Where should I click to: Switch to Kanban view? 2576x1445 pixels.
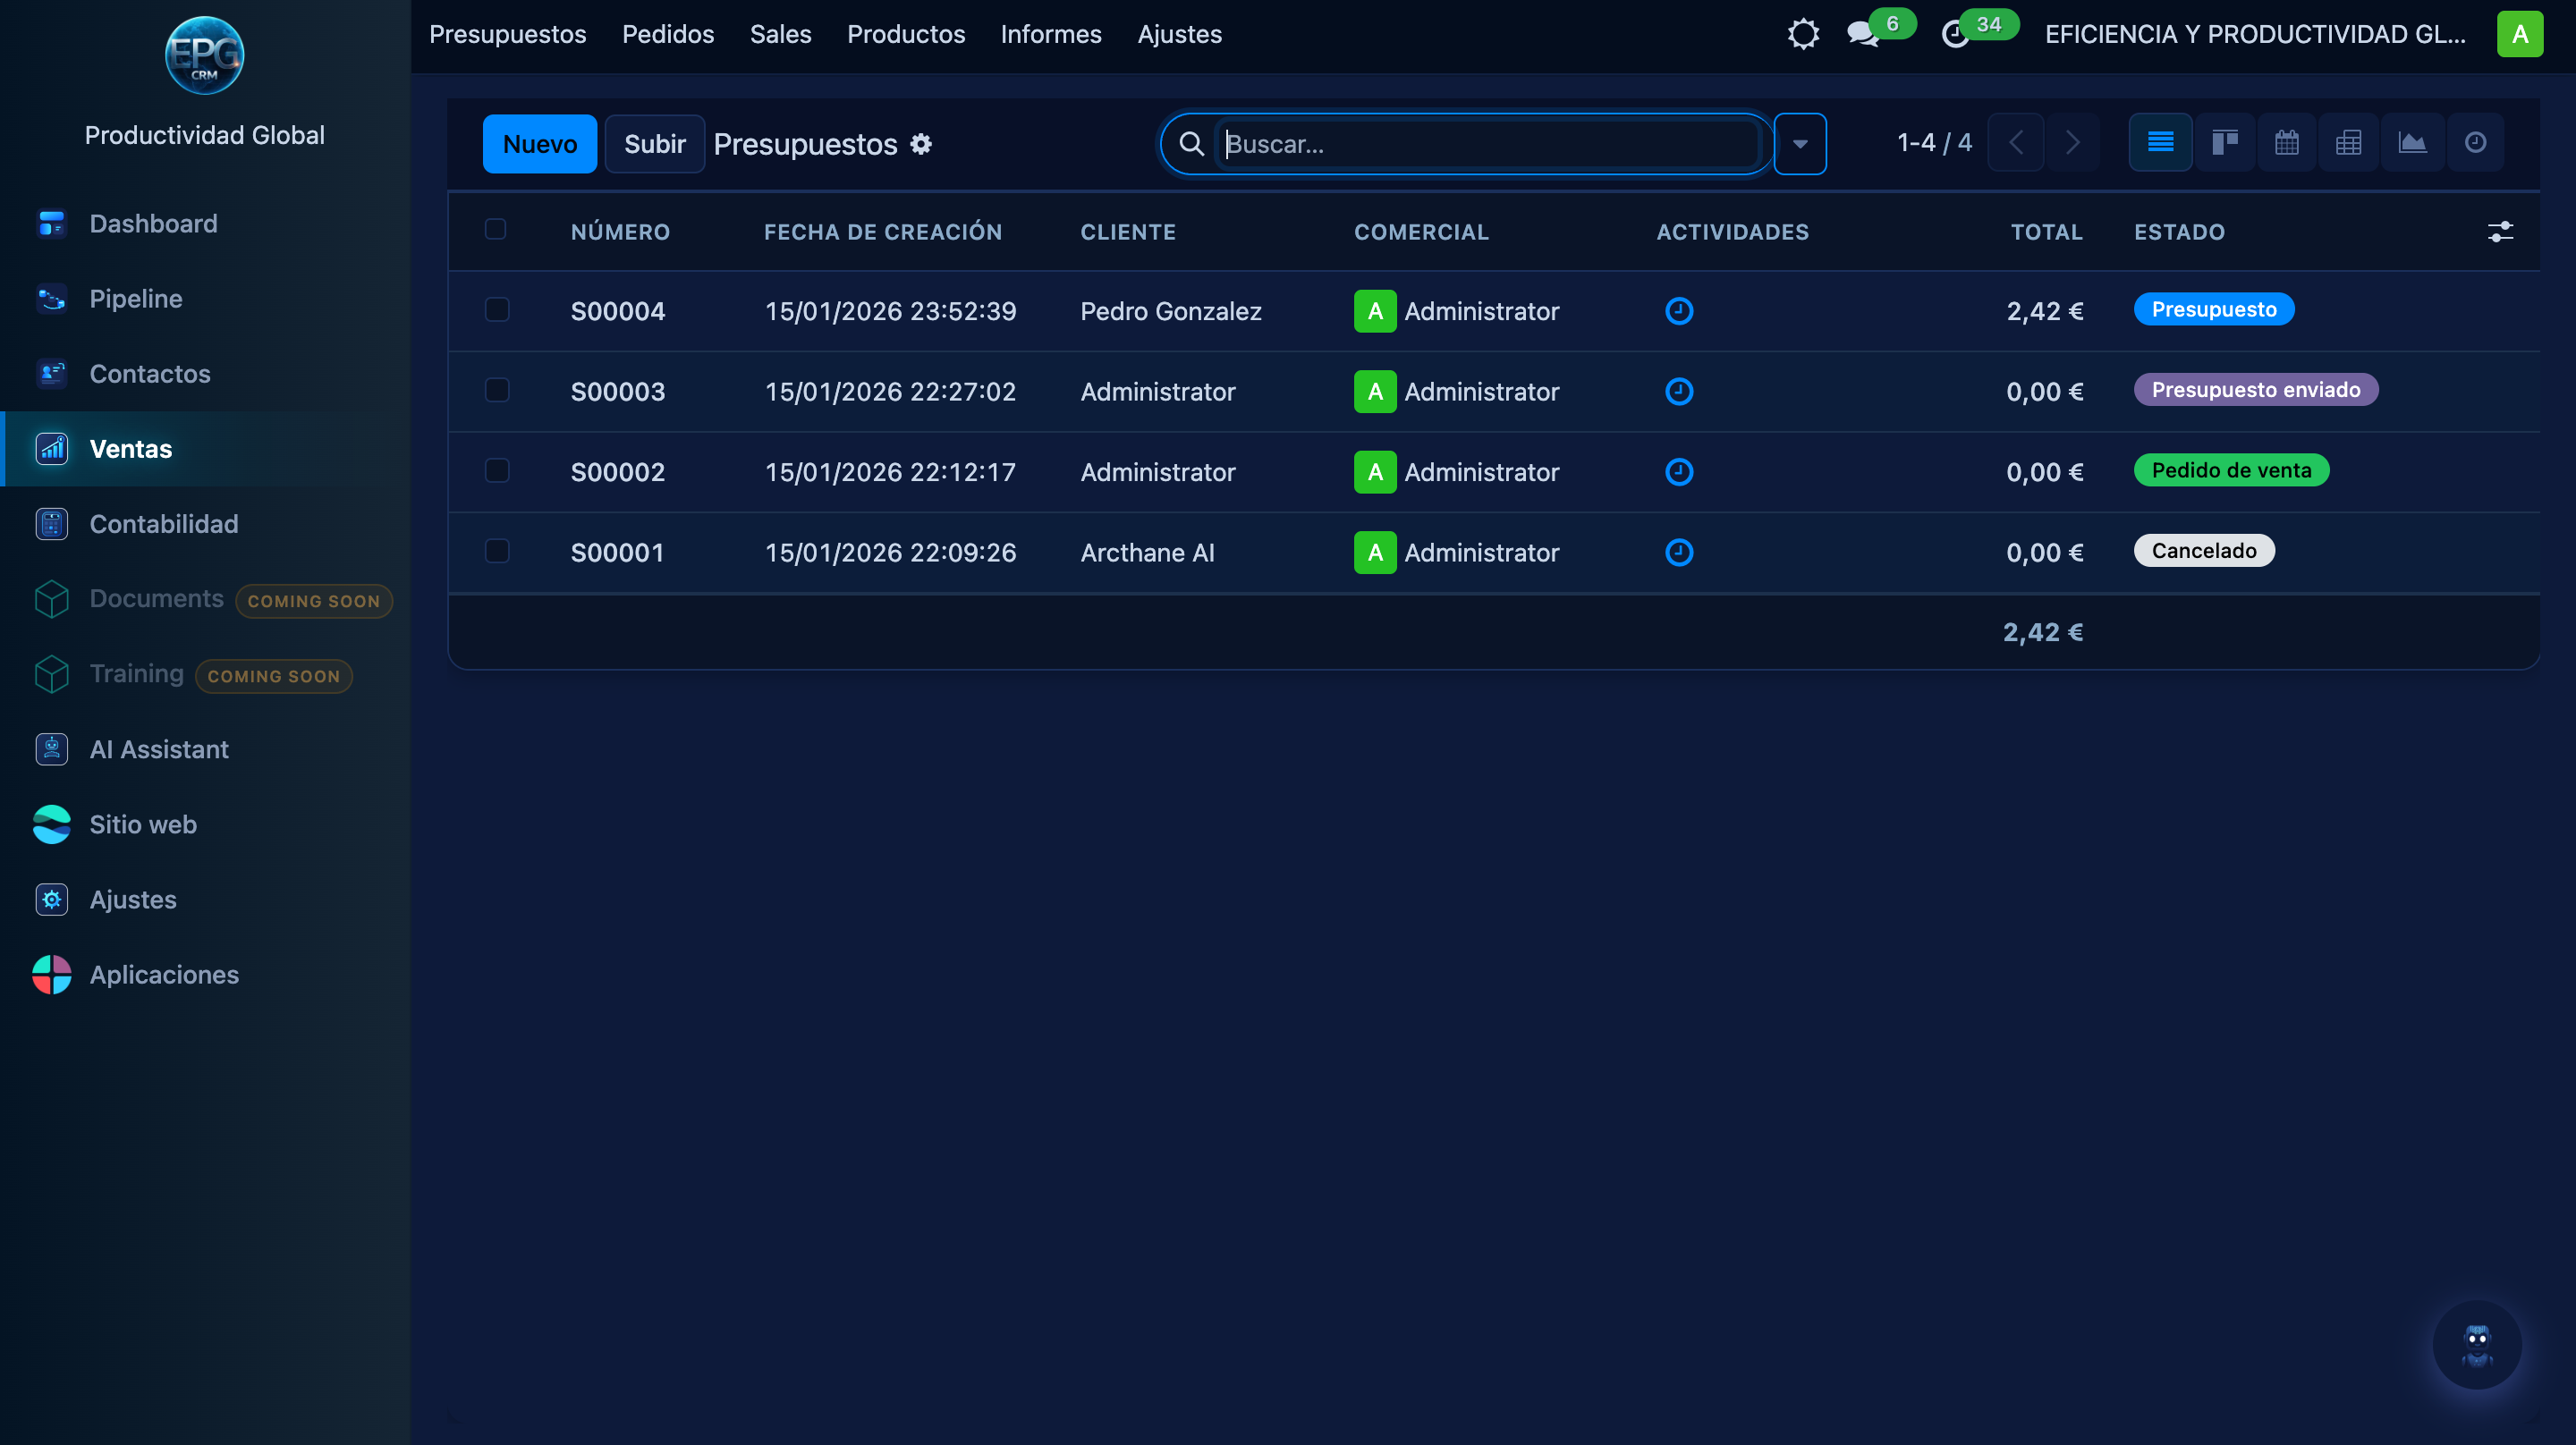click(2224, 142)
